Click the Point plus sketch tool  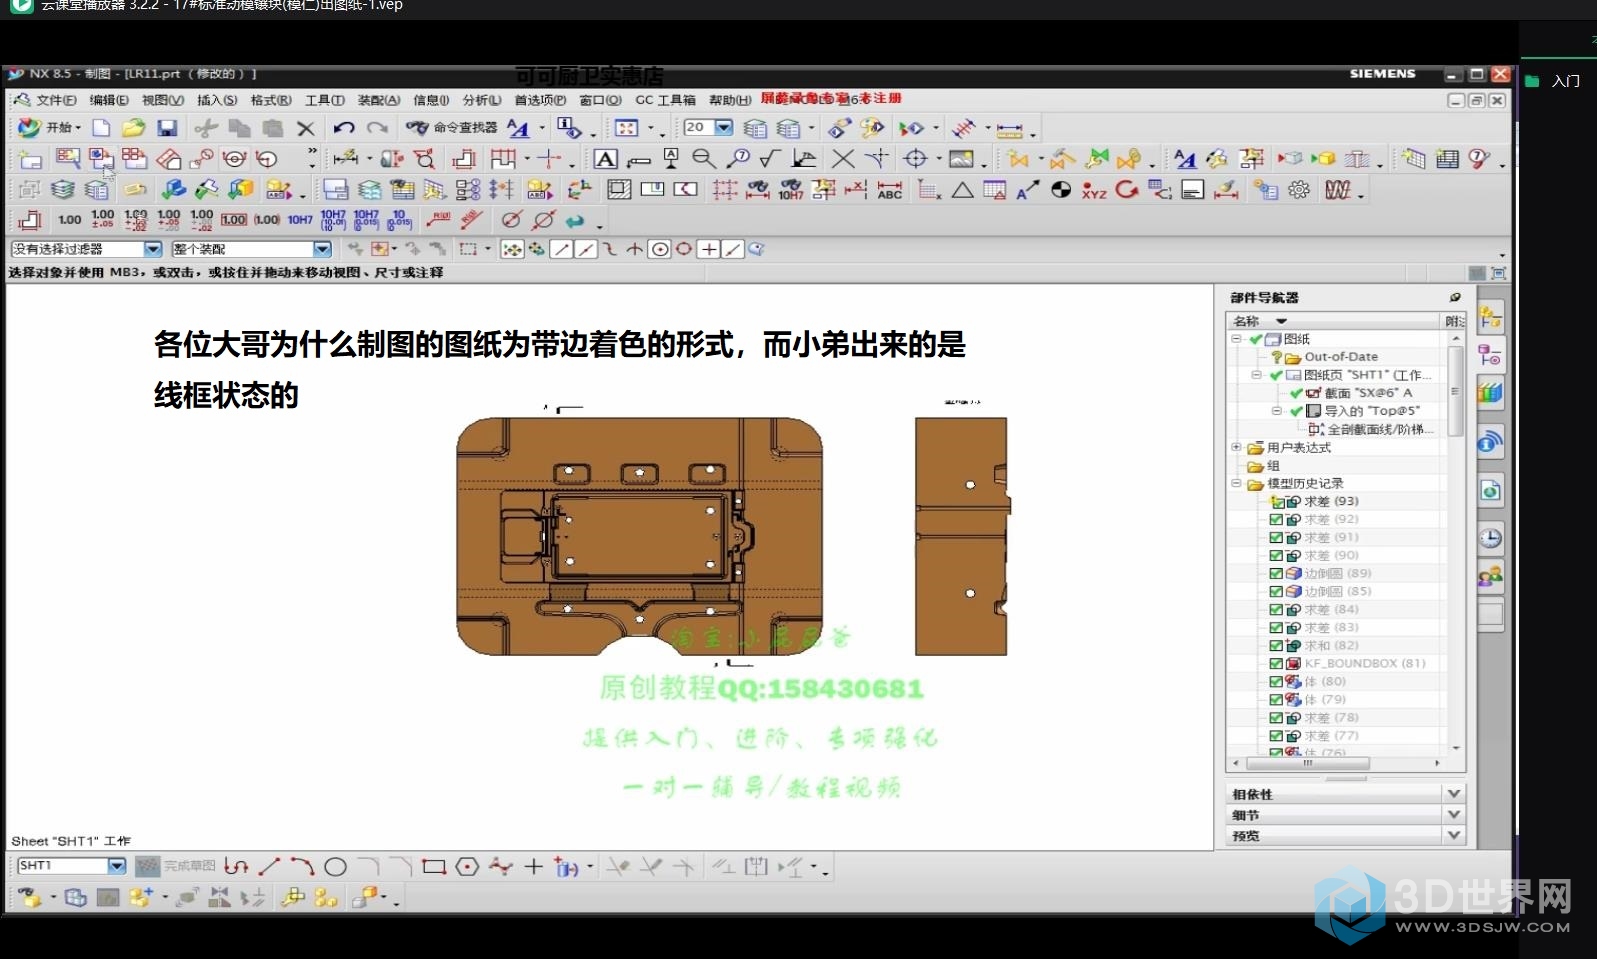click(x=533, y=867)
